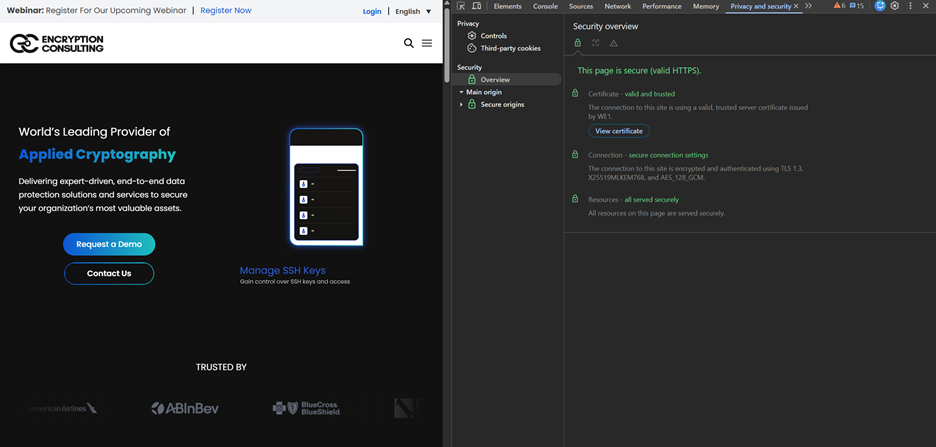
Task: Open the English language dropdown
Action: (413, 11)
